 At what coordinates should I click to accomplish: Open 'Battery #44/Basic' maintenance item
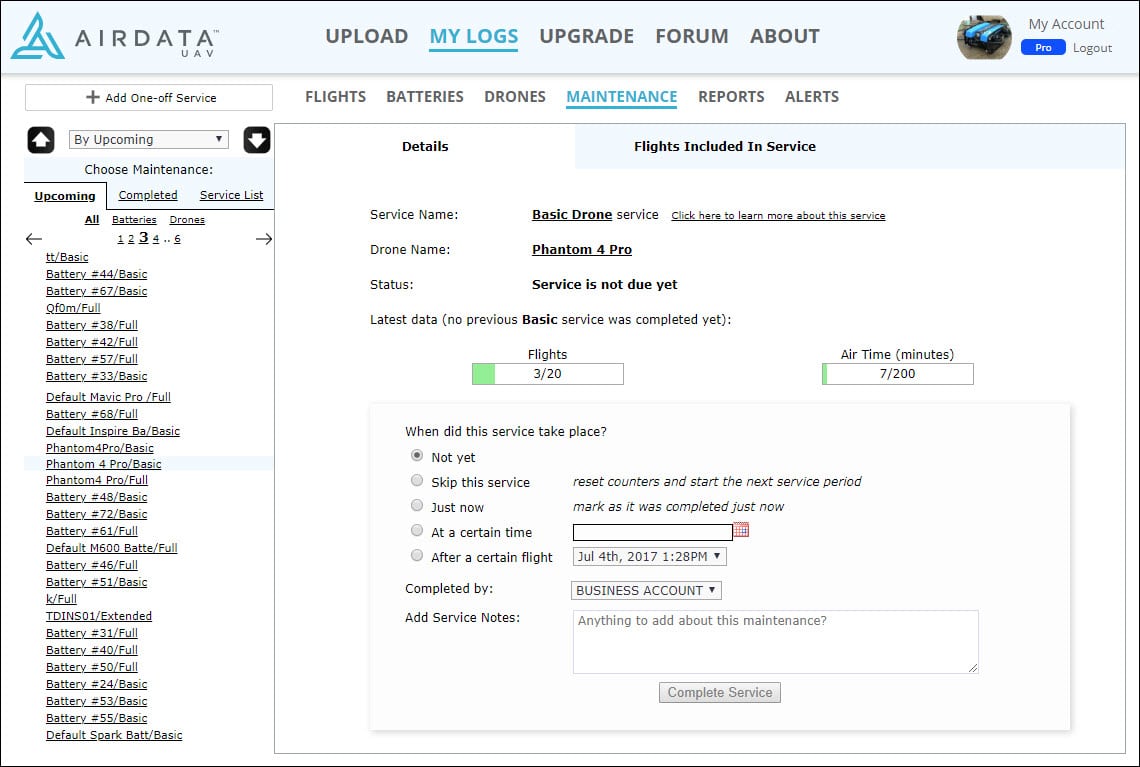click(96, 274)
